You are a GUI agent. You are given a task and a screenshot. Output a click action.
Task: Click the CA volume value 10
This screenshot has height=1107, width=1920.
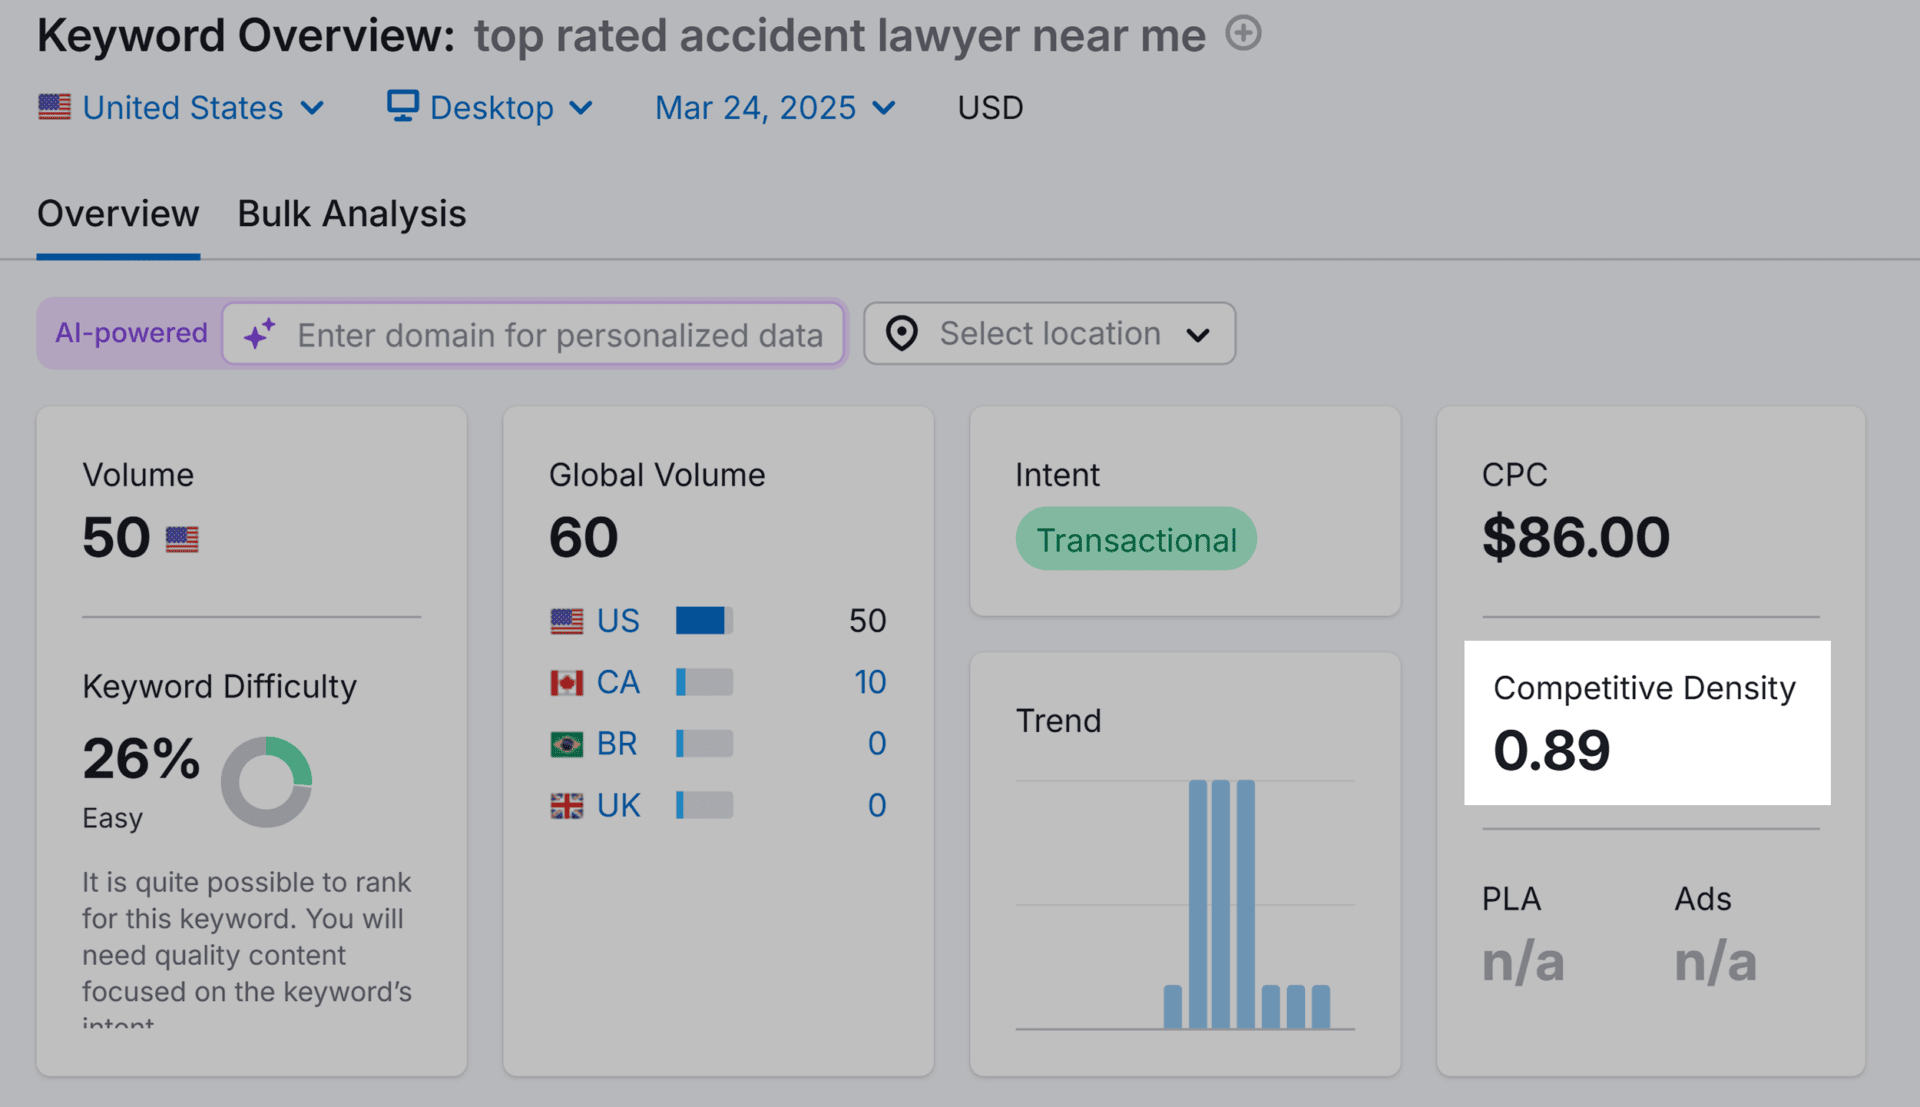coord(869,683)
